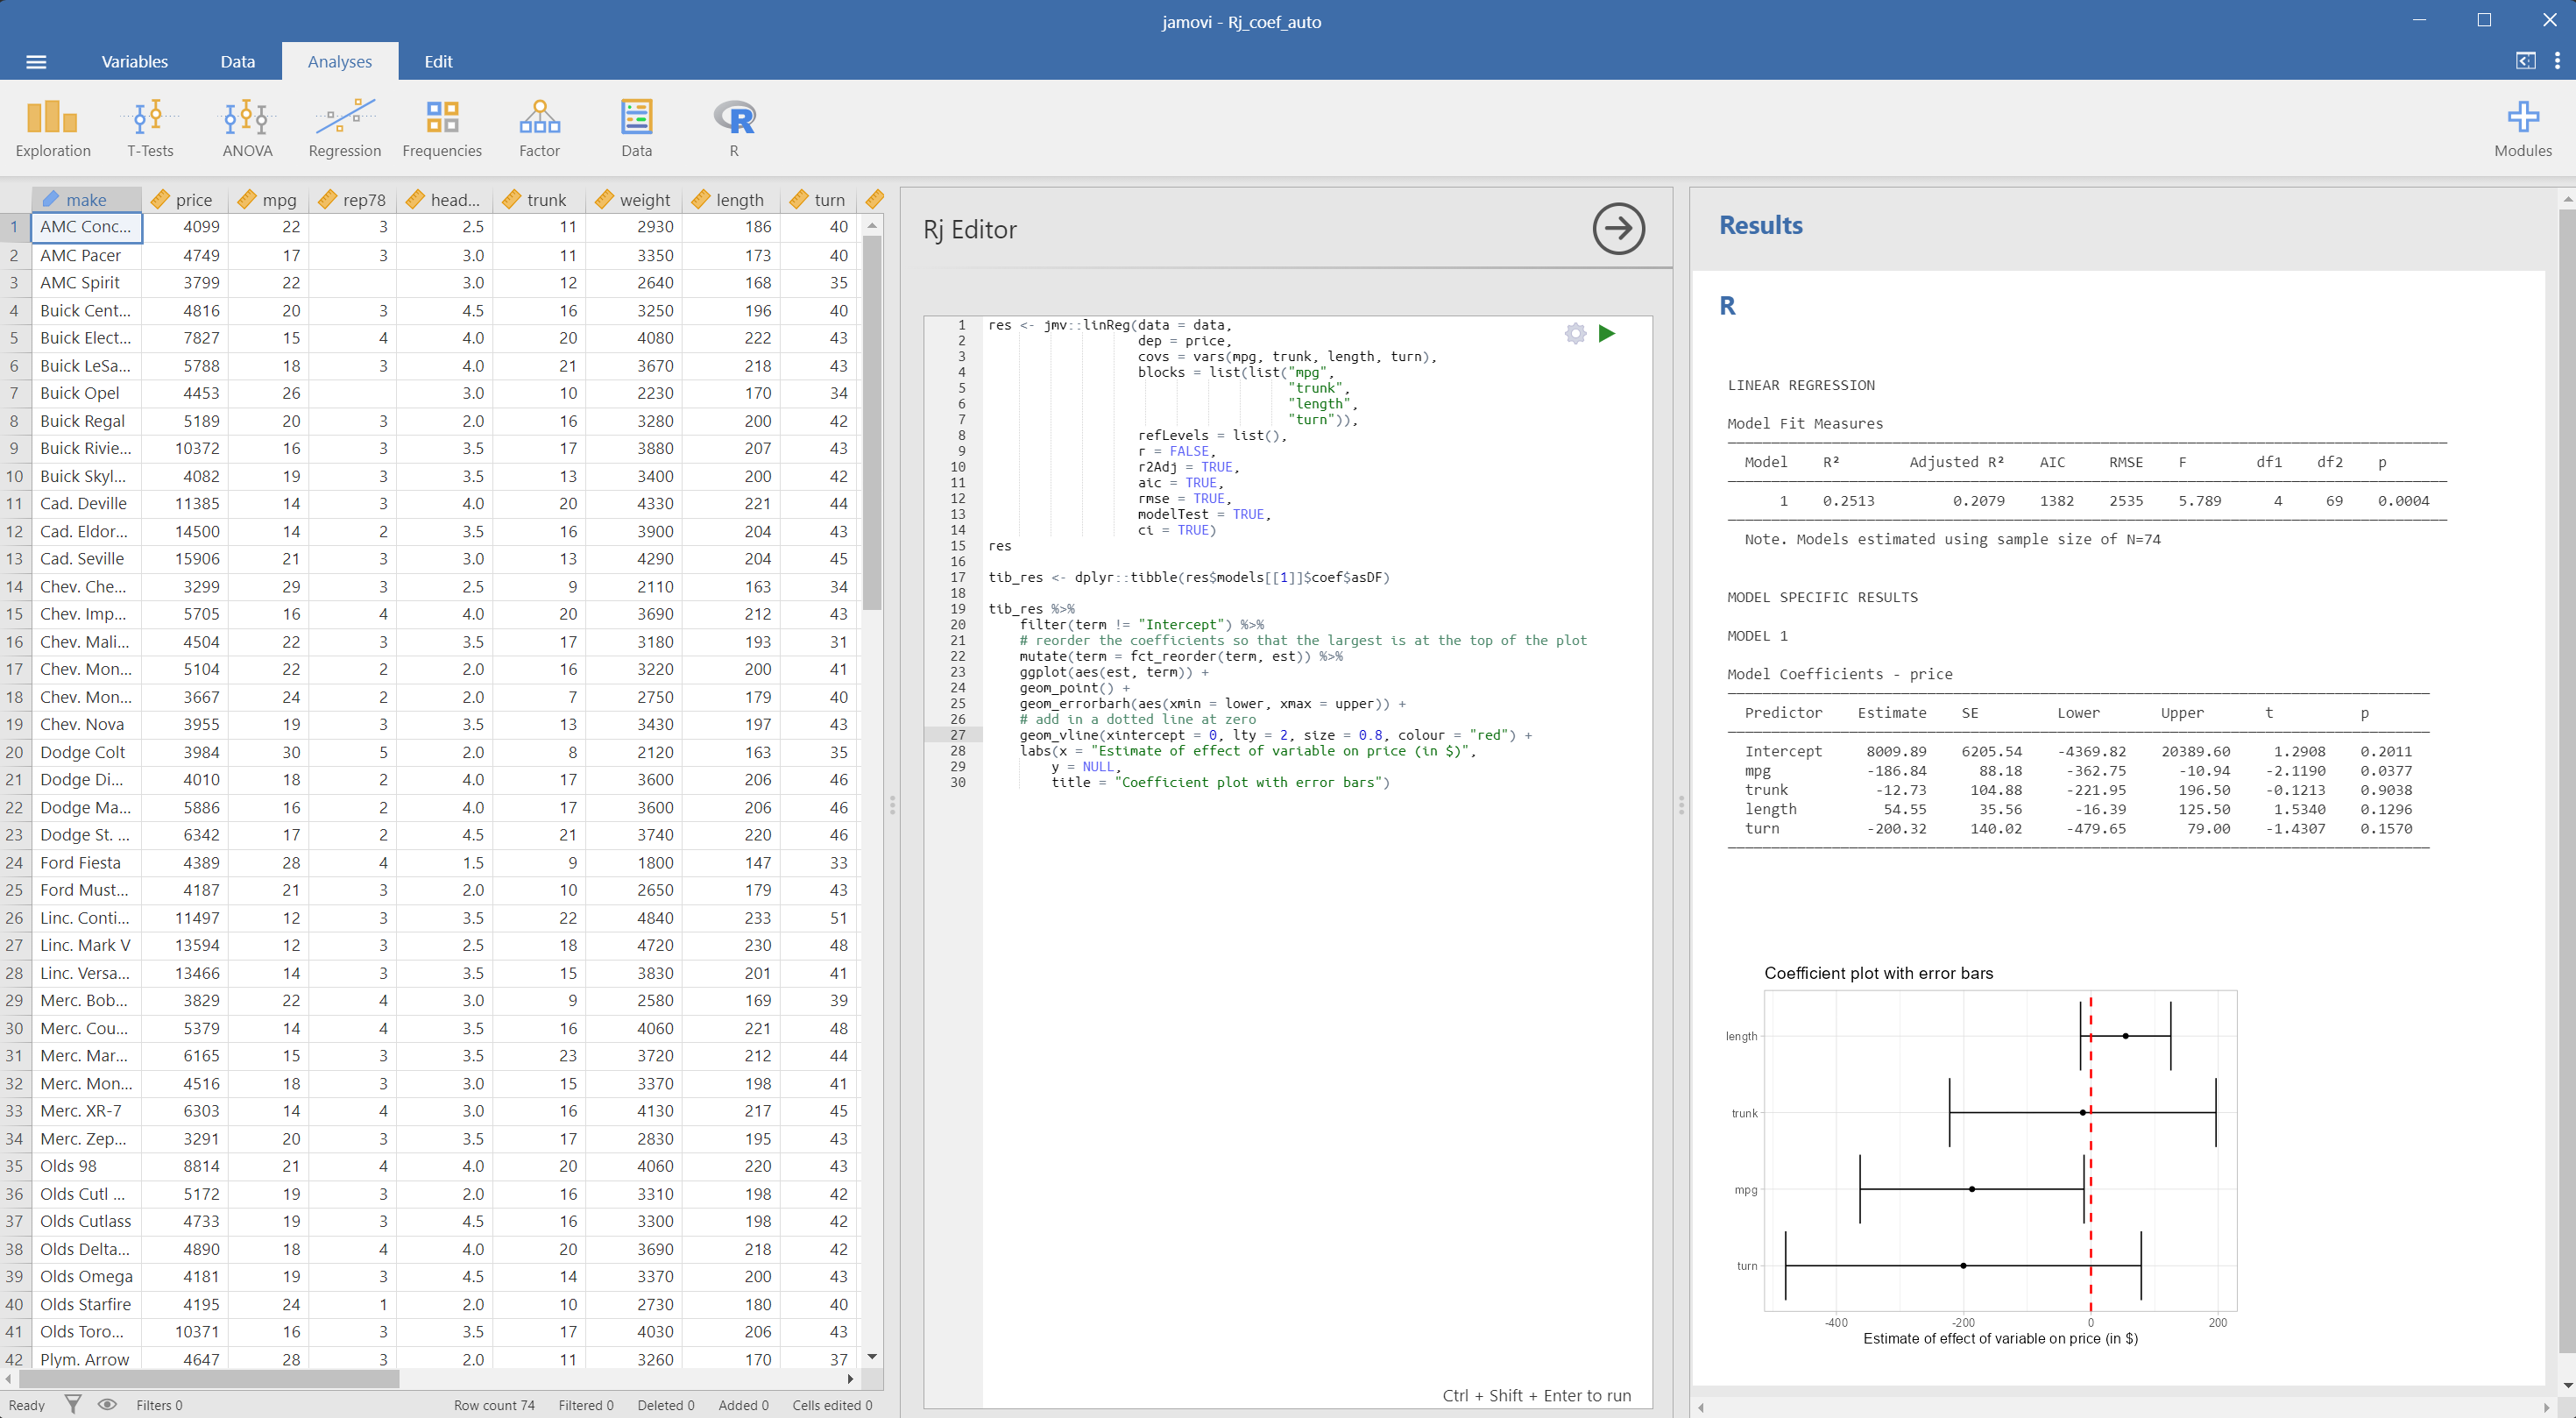Open the hamburger main menu
The height and width of the screenshot is (1418, 2576).
36,62
